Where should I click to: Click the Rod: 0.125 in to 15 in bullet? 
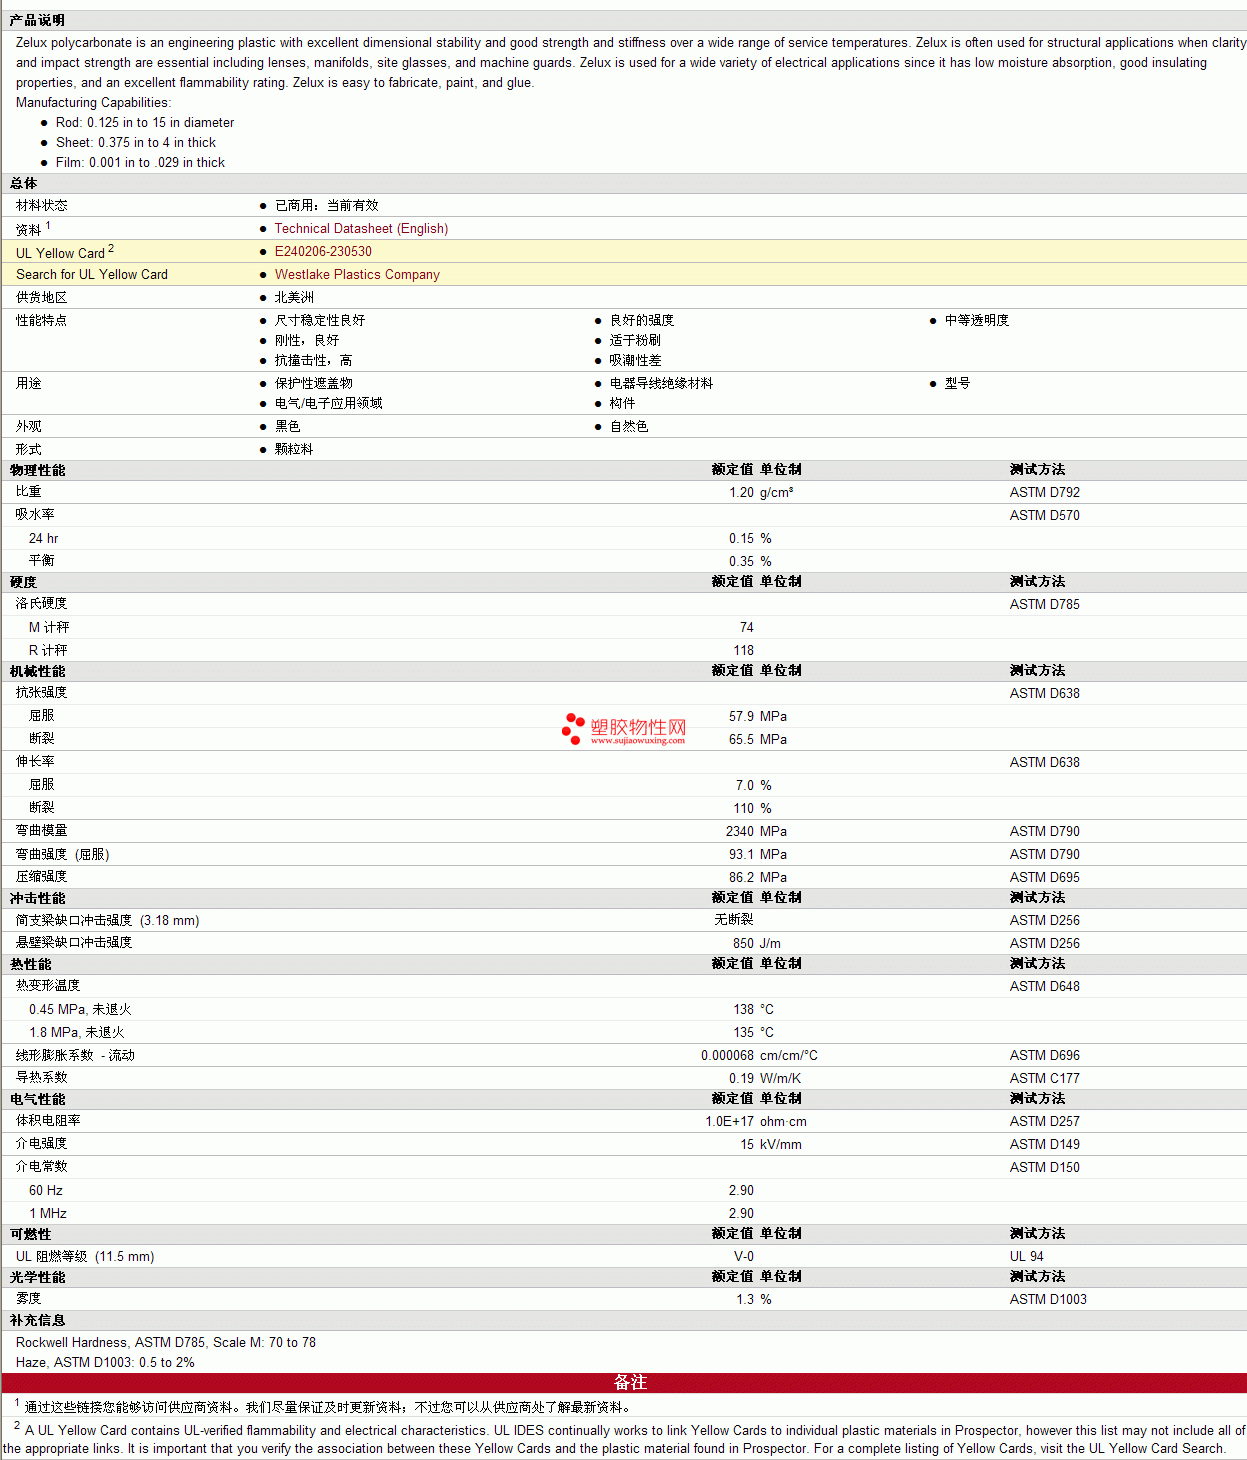(145, 122)
